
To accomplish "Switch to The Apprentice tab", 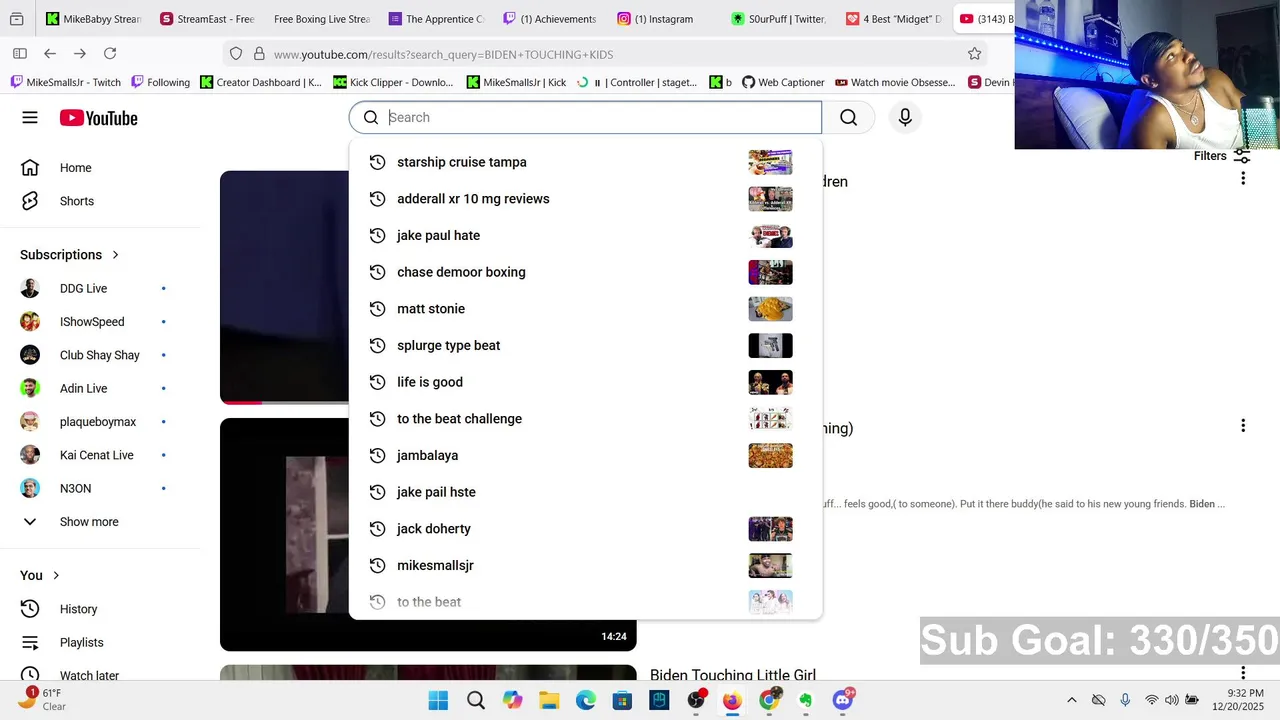I will pos(436,19).
